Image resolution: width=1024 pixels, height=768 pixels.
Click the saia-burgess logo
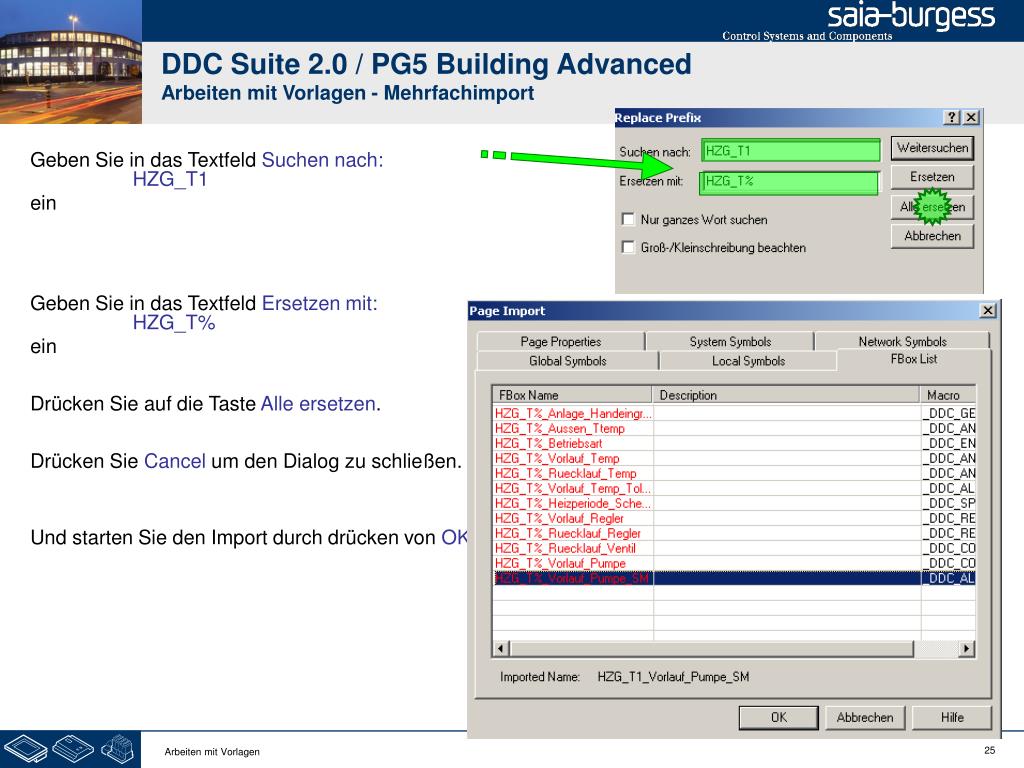tap(911, 16)
